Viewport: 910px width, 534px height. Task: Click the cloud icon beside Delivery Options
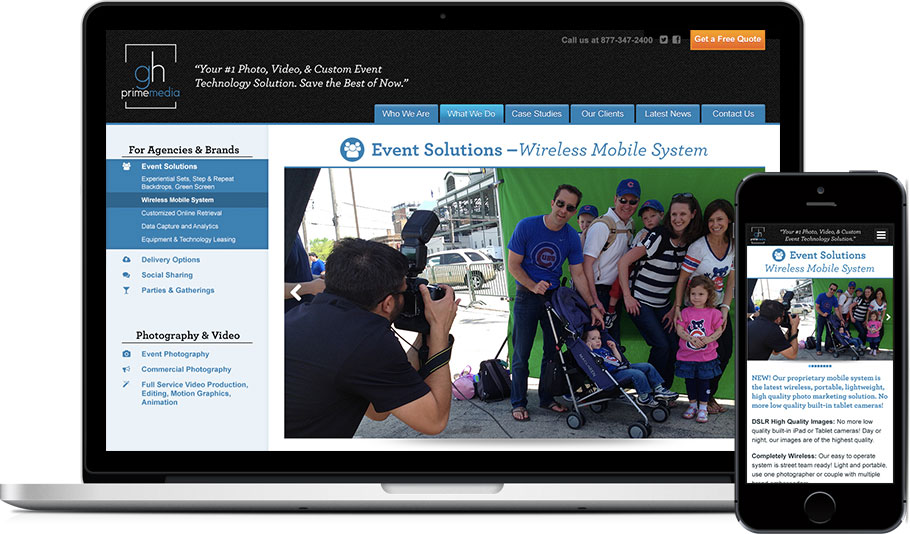[126, 260]
